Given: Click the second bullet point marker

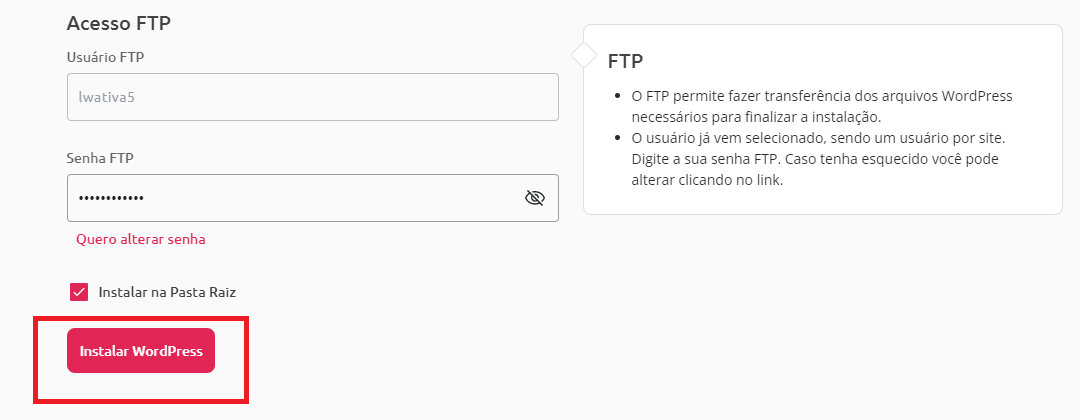Looking at the screenshot, I should click(618, 138).
